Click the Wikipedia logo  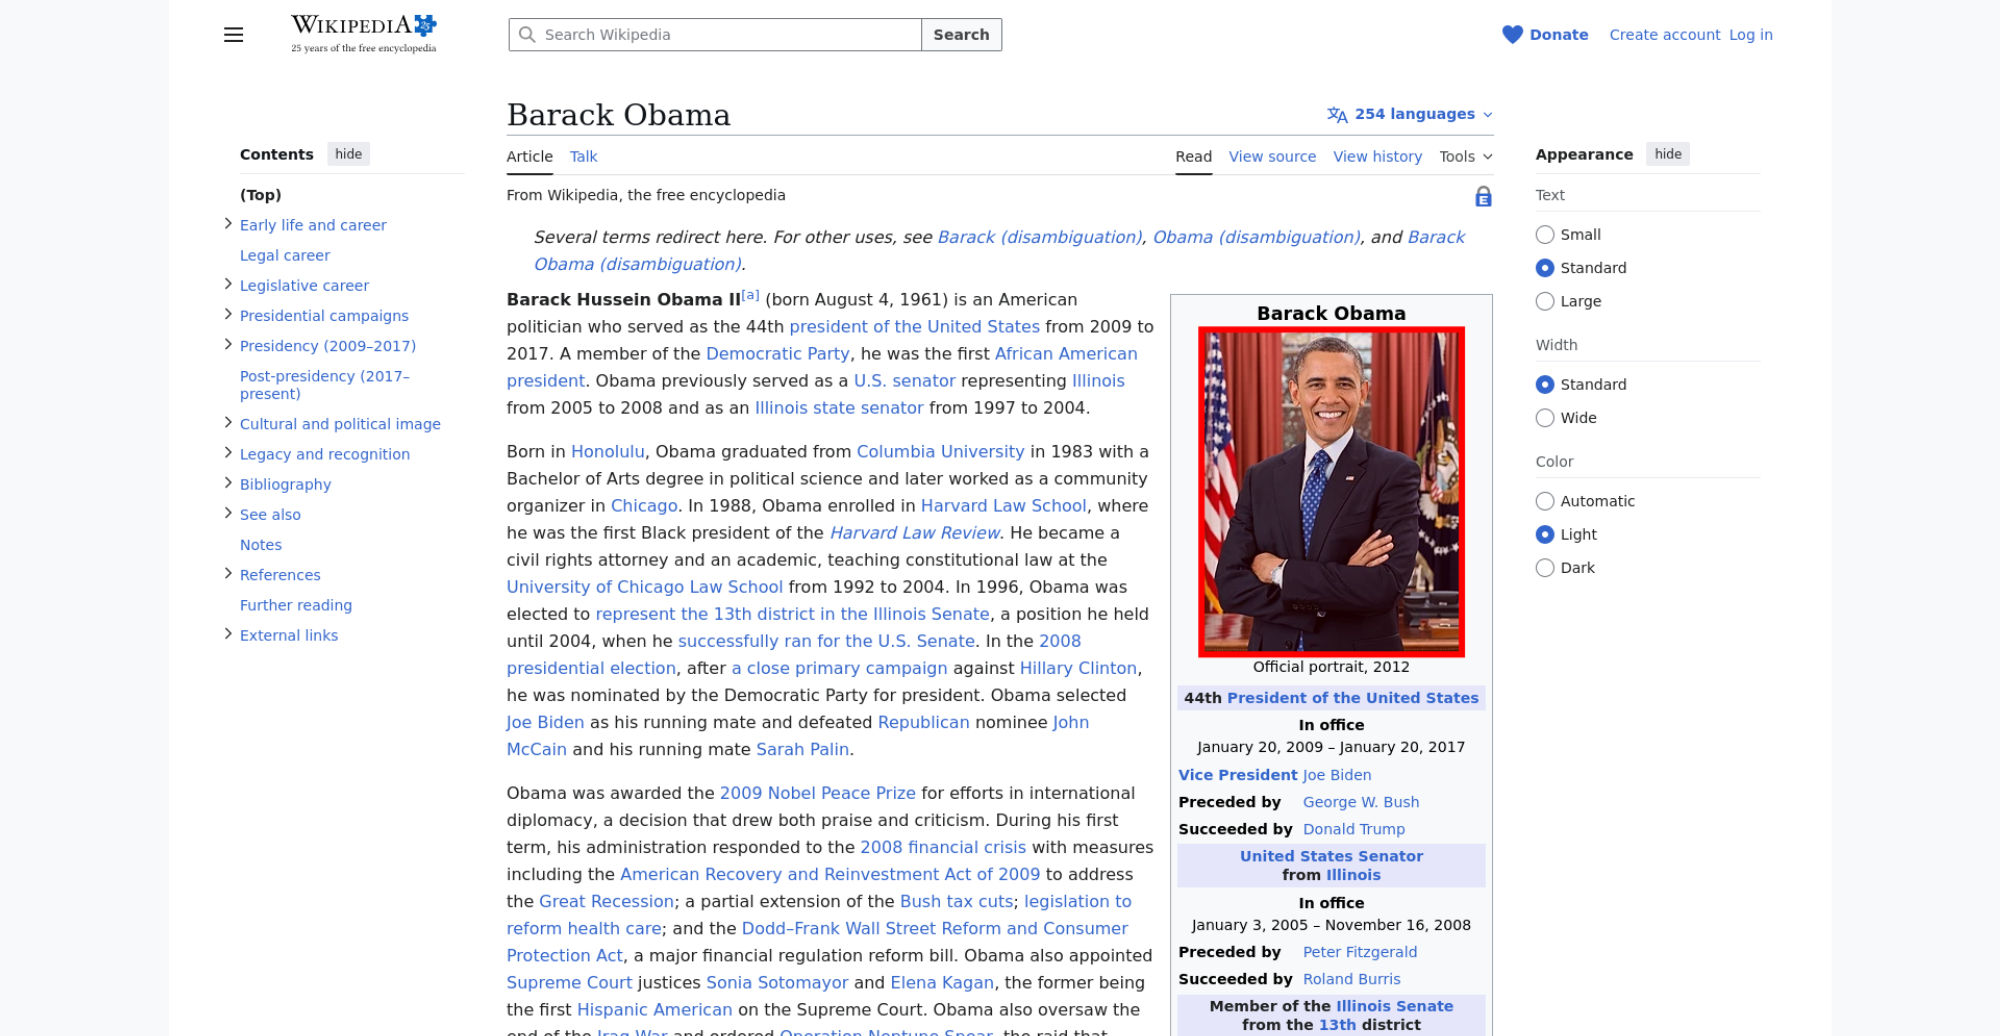[363, 34]
